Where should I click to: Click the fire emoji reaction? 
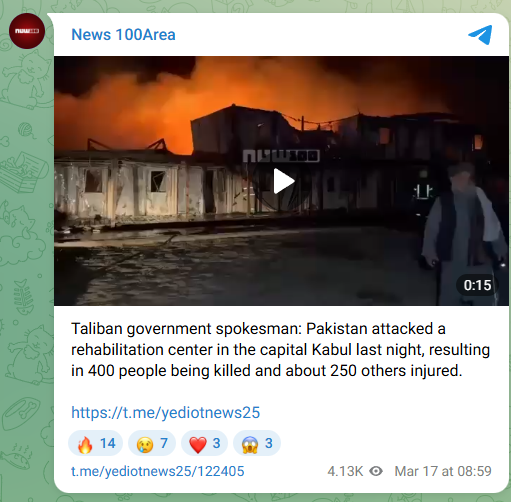click(95, 444)
